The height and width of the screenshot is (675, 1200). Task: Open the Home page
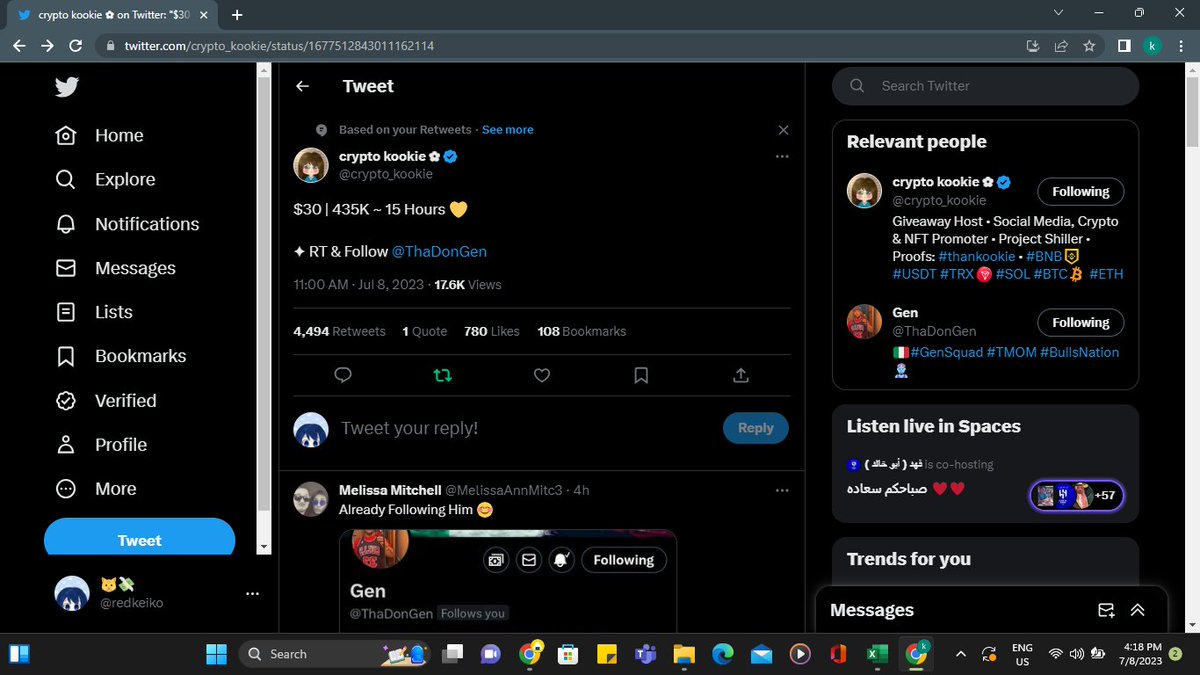tap(99, 135)
